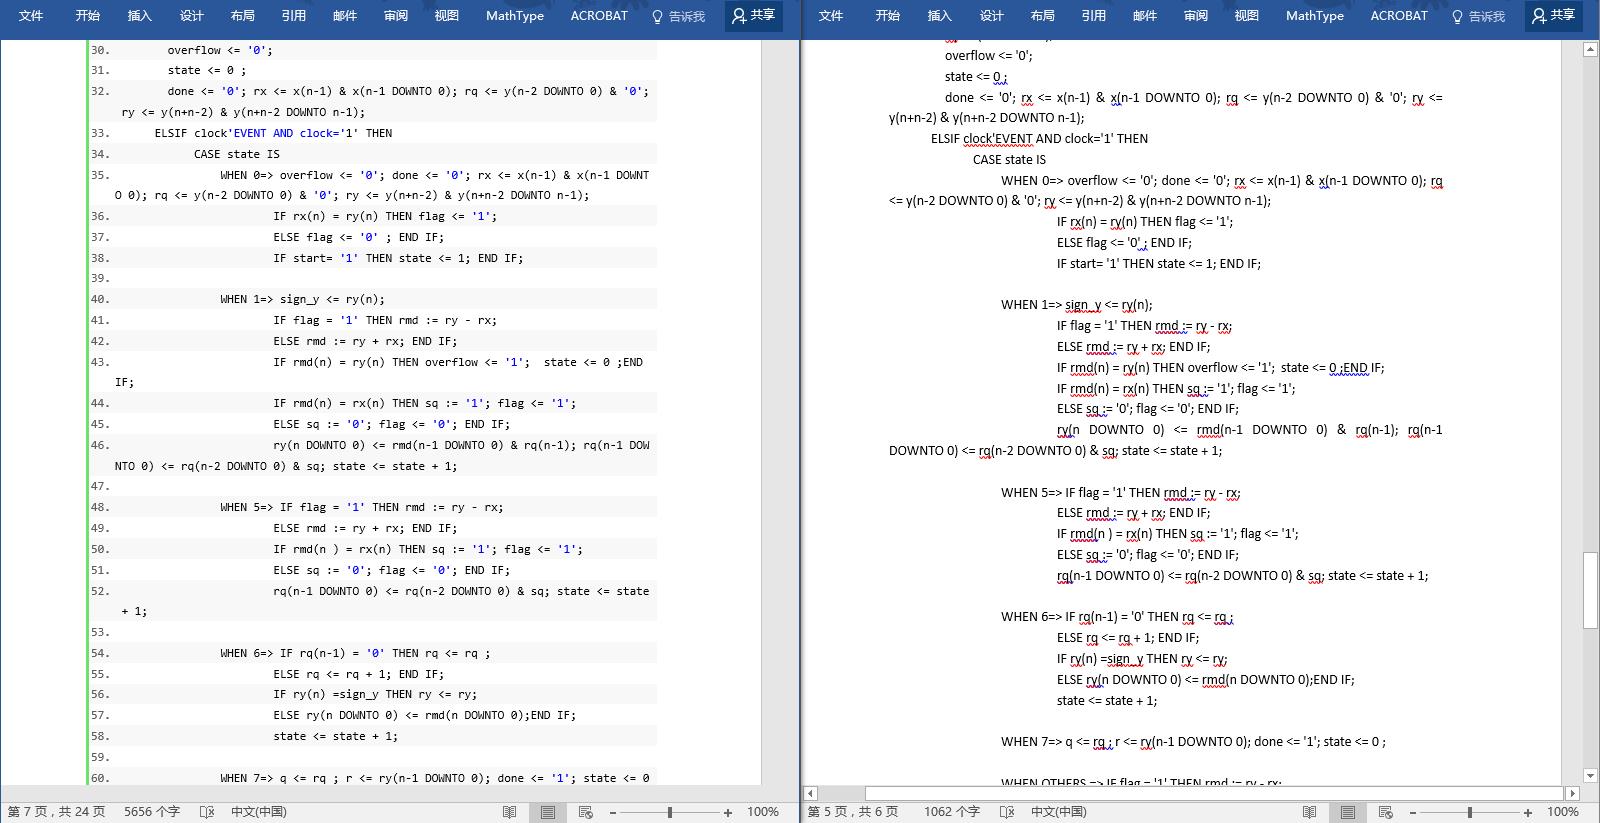This screenshot has height=823, width=1600.
Task: Open ACROBAT tab in right Word window
Action: tap(1399, 15)
